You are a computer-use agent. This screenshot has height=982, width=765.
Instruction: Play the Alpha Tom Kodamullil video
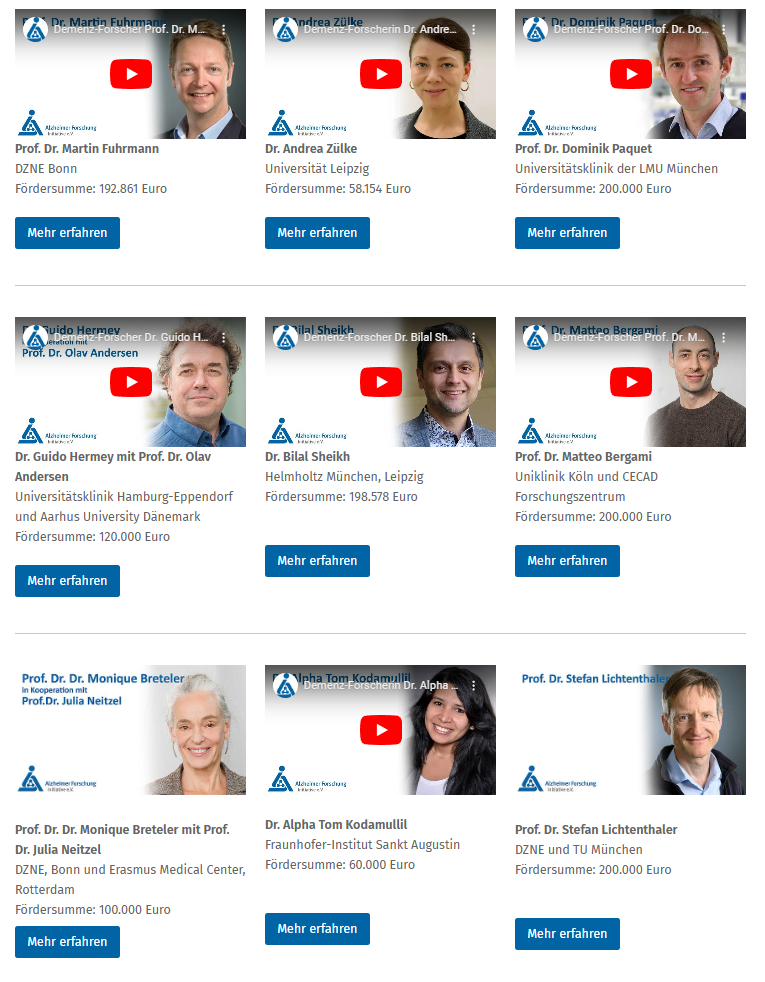(x=381, y=730)
